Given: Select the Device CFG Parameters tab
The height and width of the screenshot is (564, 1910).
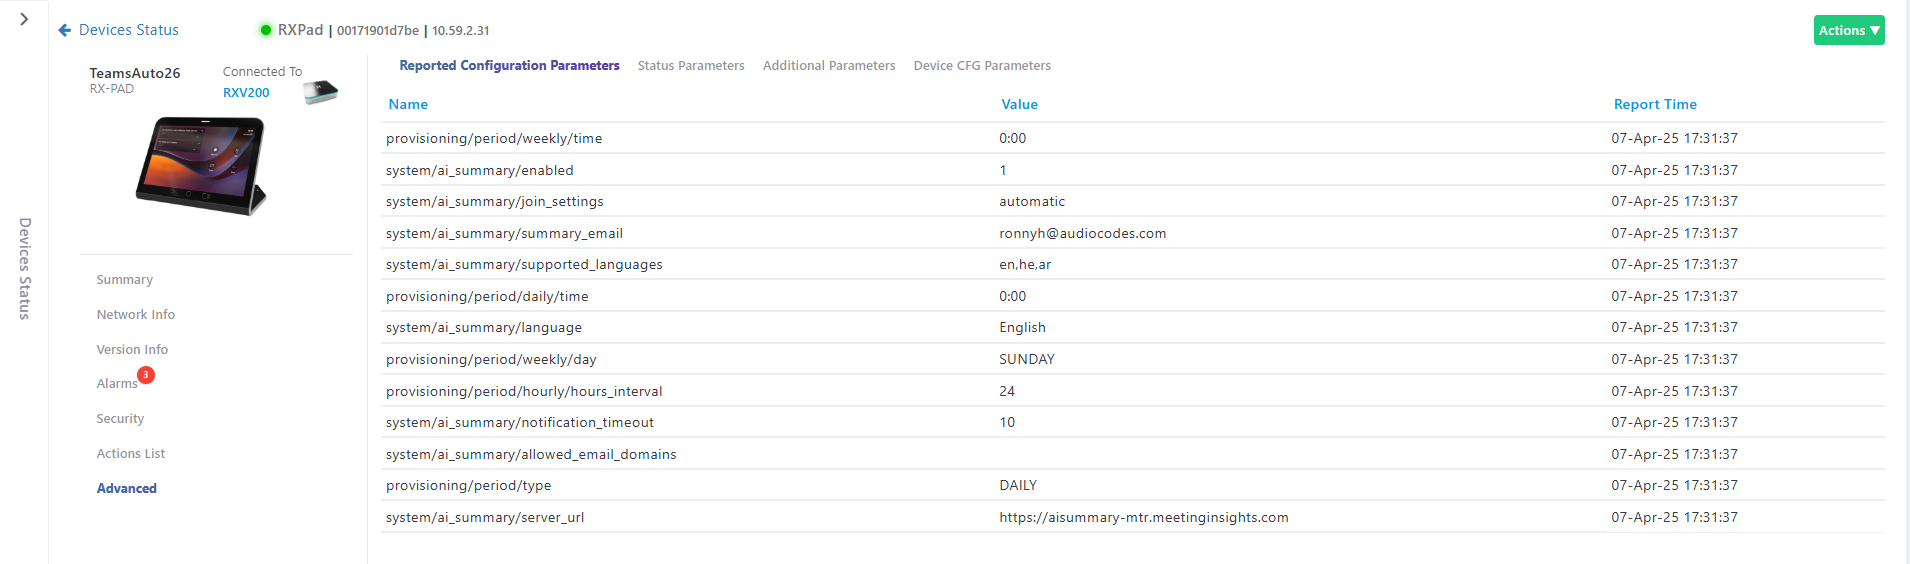Looking at the screenshot, I should click(981, 66).
